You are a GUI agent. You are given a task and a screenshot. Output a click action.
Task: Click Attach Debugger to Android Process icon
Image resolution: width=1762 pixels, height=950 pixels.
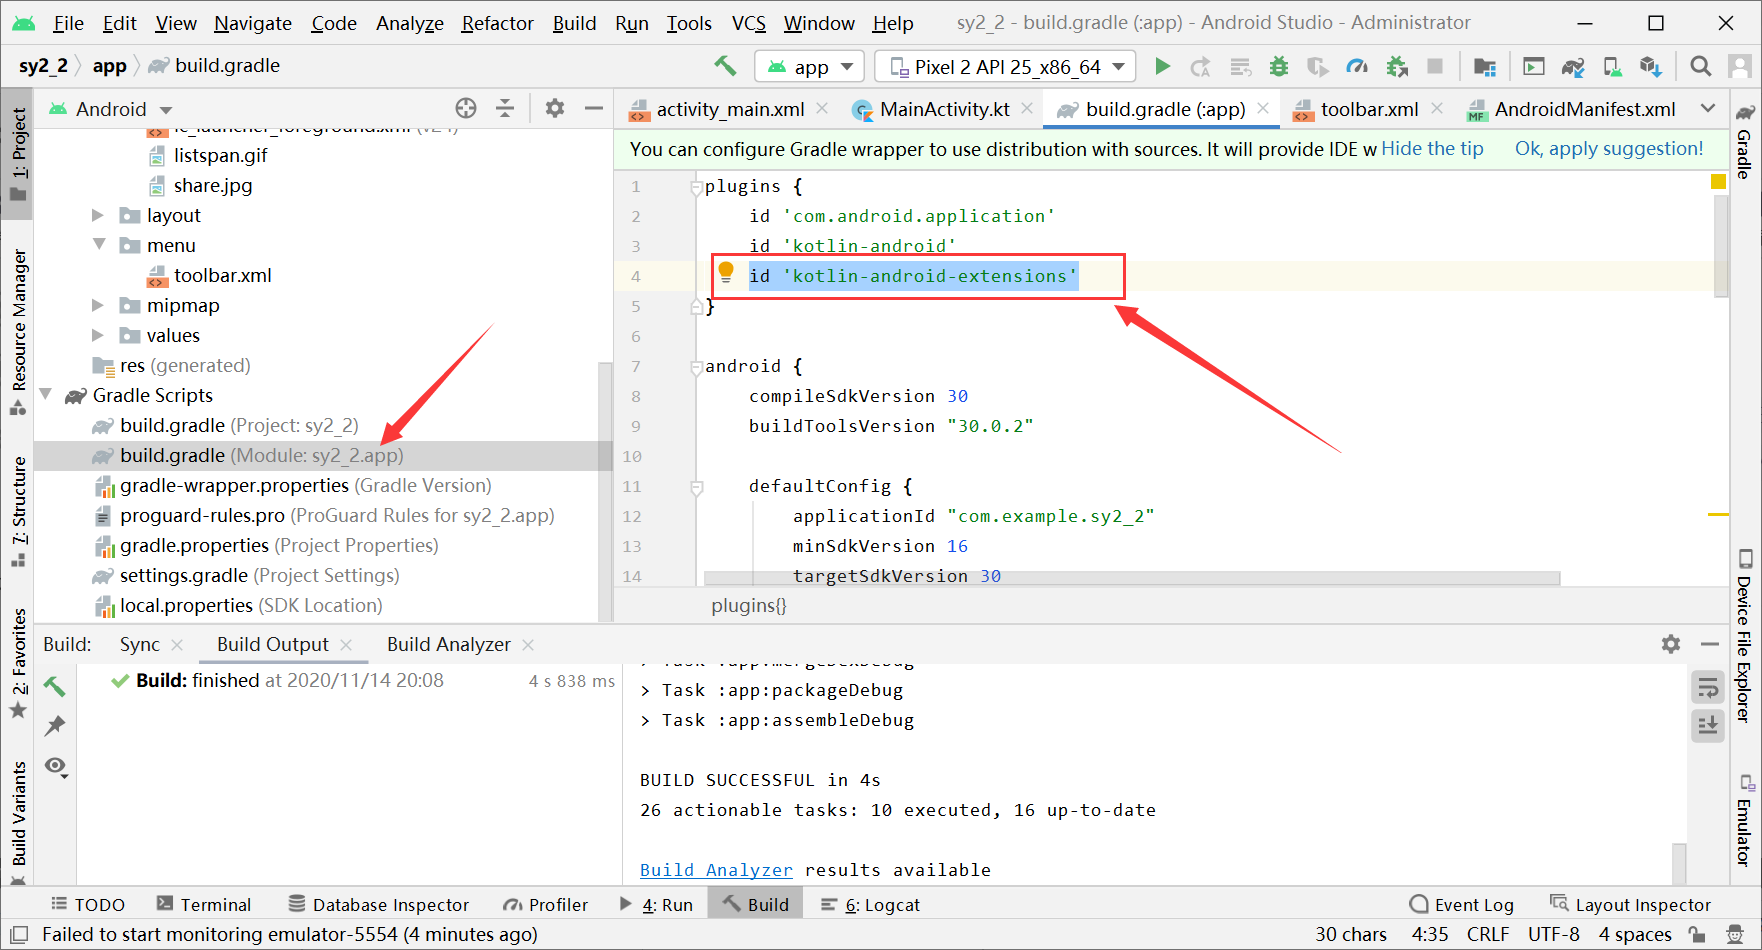click(1397, 66)
